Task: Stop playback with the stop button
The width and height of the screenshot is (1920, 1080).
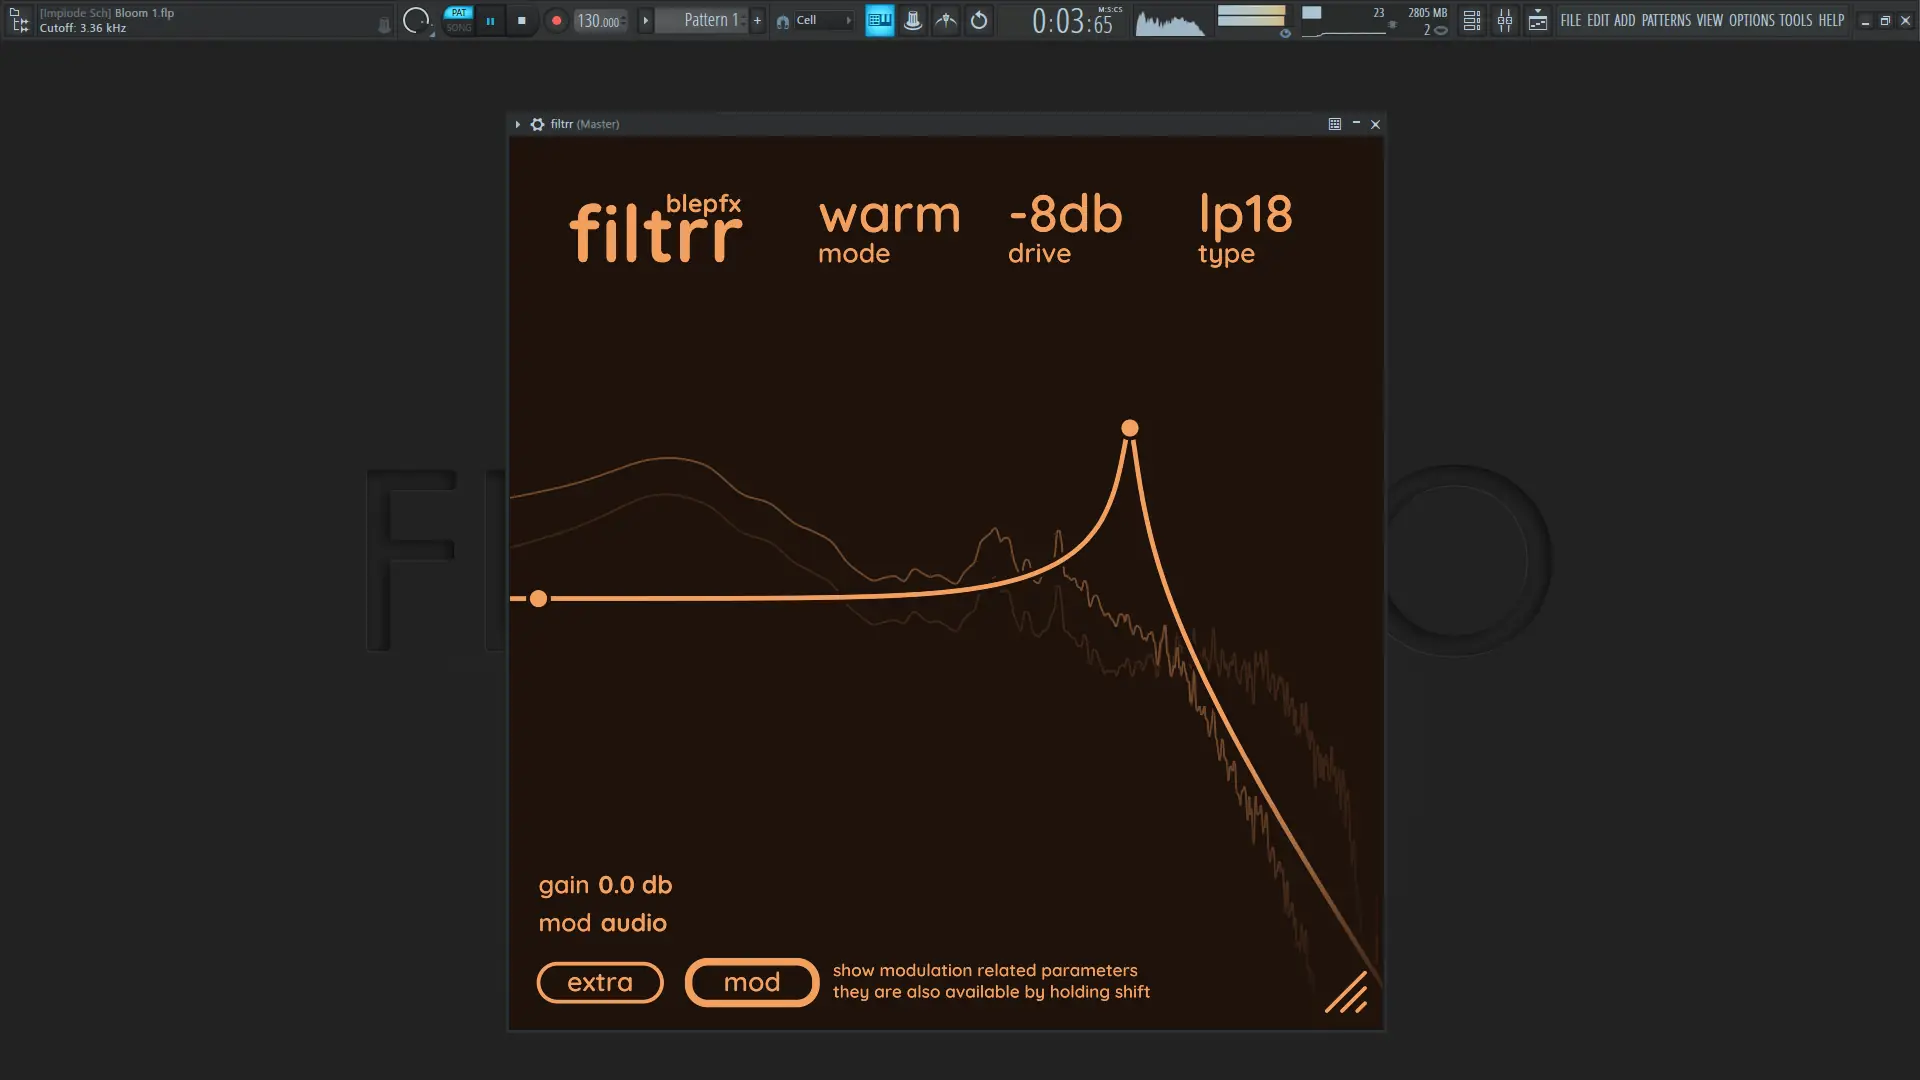Action: pos(521,20)
